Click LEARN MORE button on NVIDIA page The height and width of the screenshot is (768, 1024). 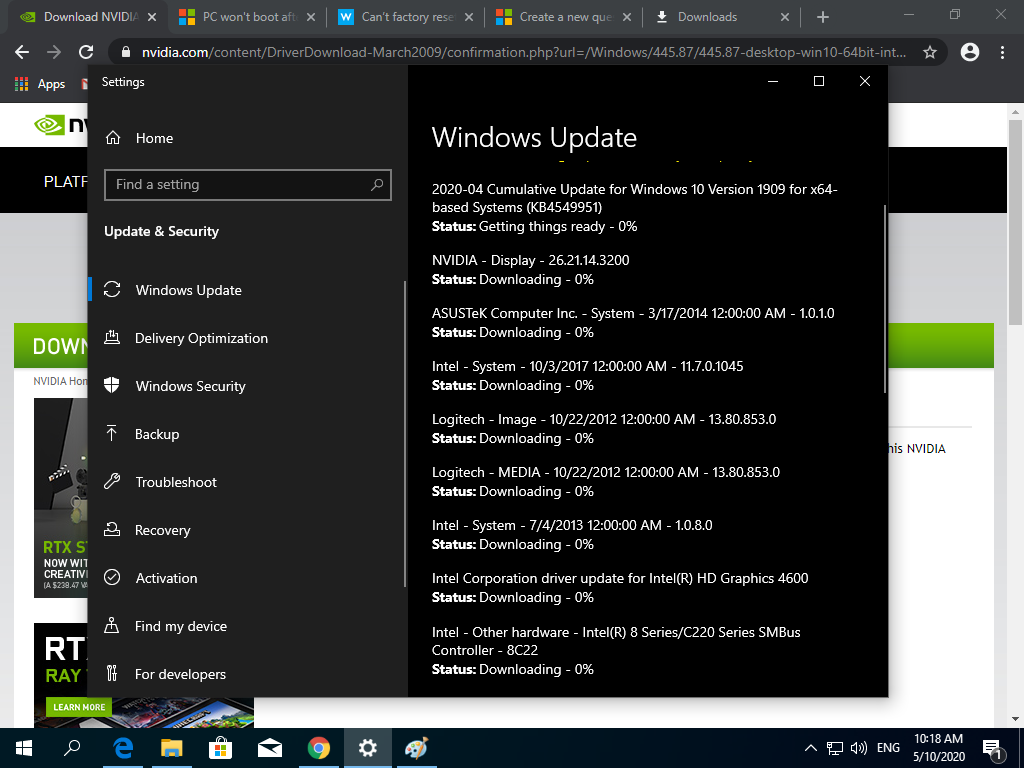79,707
